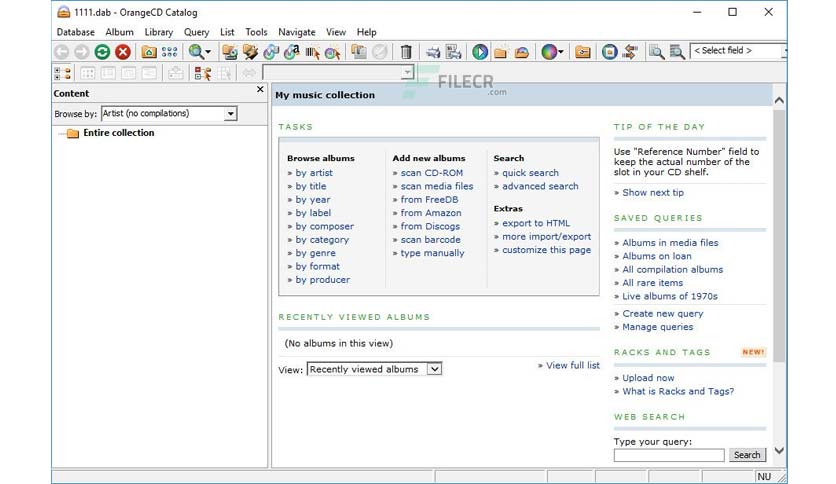Click Live albums of 1970s link
The image size is (836, 484).
tap(670, 296)
